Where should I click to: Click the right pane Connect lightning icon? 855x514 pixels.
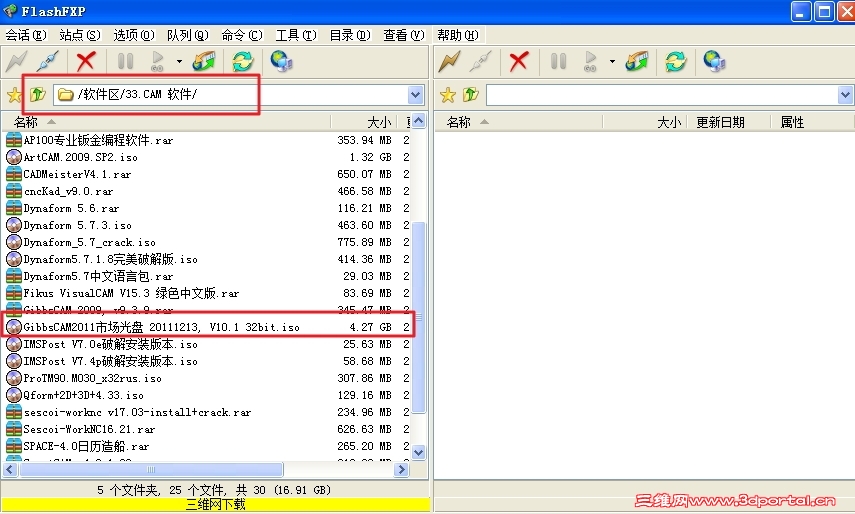tap(449, 61)
